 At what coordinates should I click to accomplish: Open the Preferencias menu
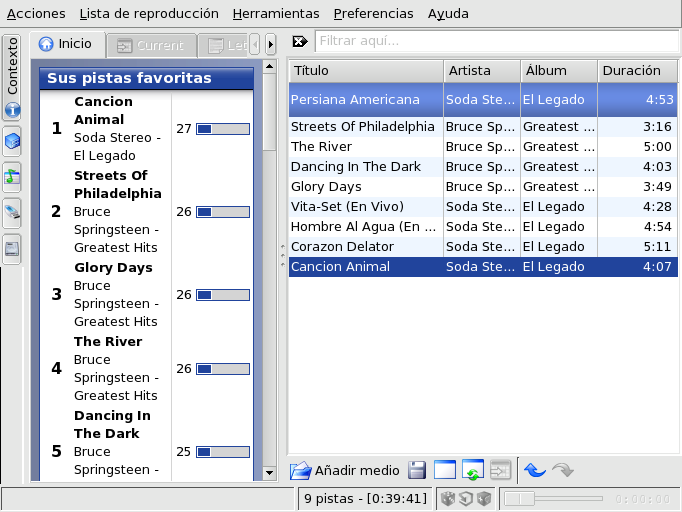click(x=373, y=13)
